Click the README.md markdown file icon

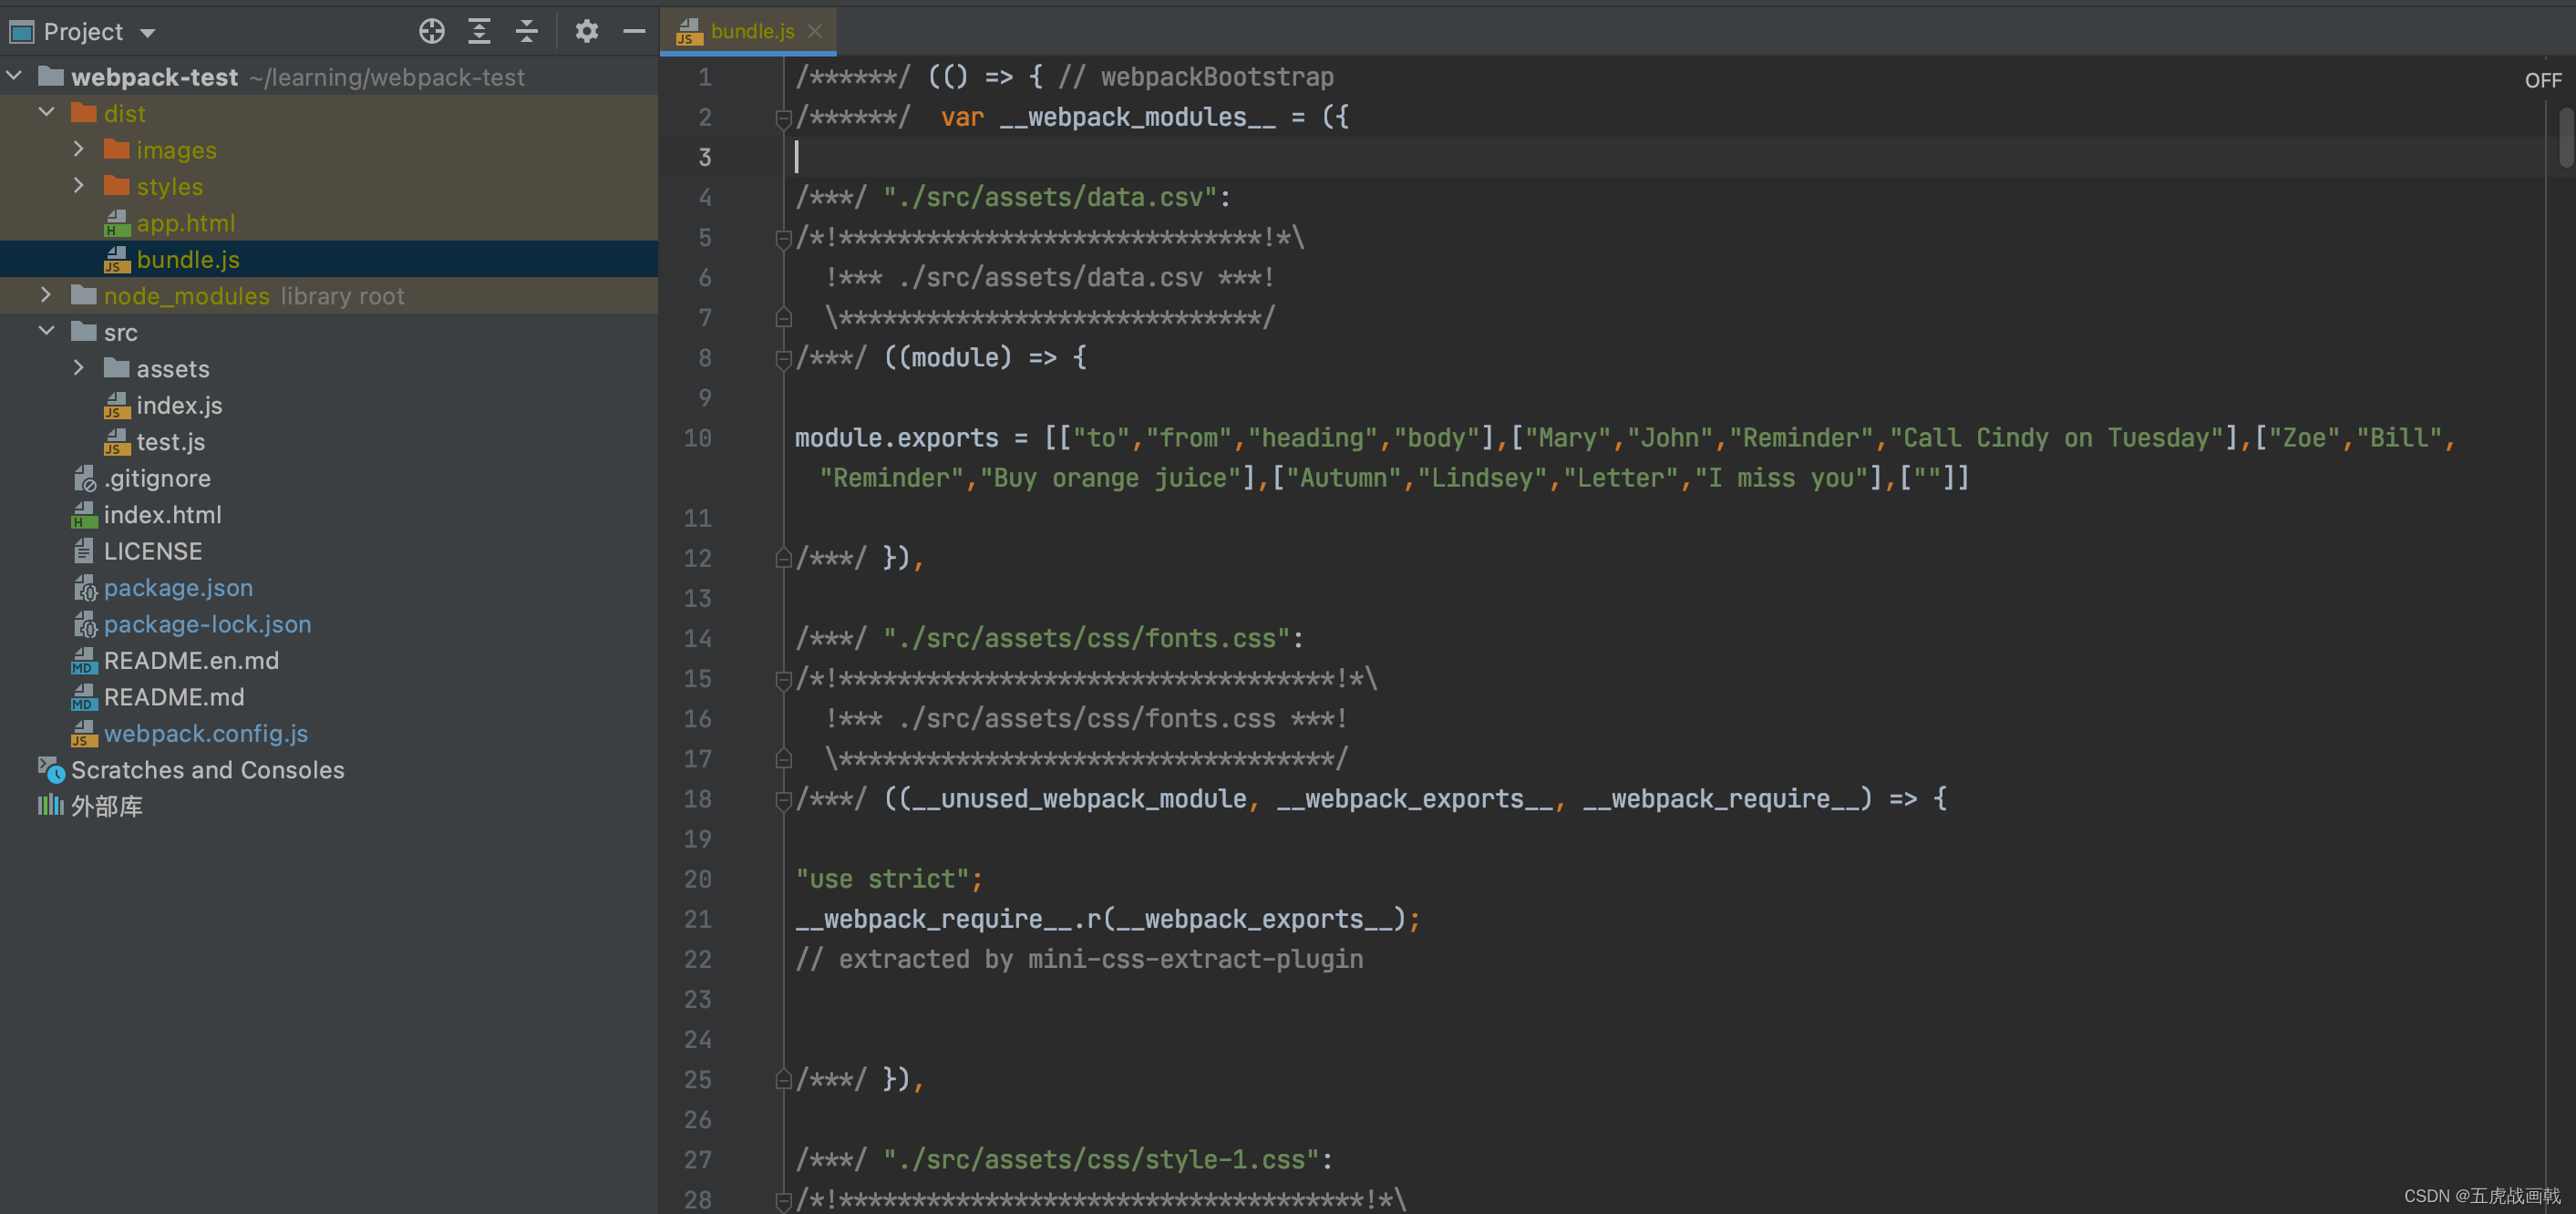coord(84,697)
